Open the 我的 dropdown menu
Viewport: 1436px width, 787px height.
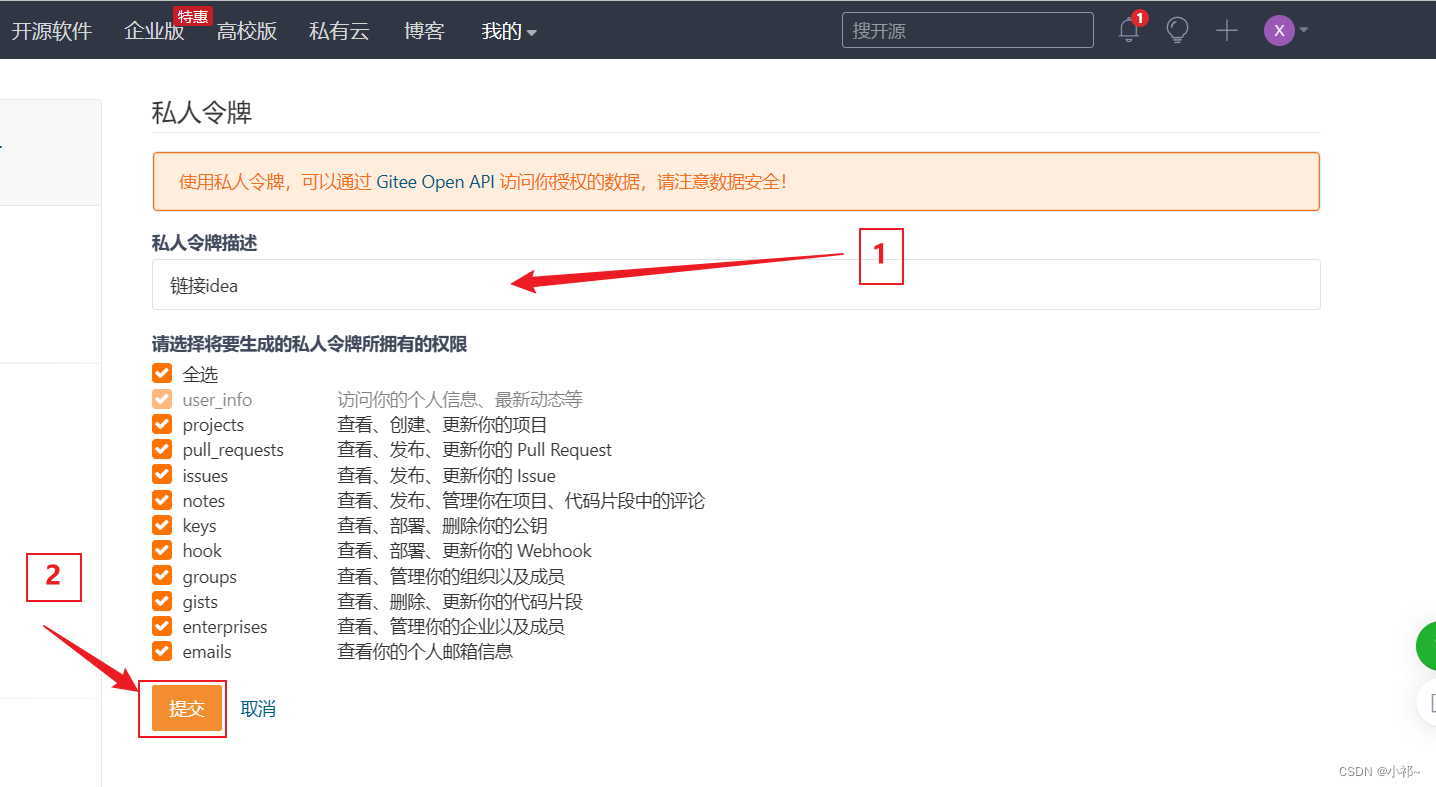tap(509, 31)
